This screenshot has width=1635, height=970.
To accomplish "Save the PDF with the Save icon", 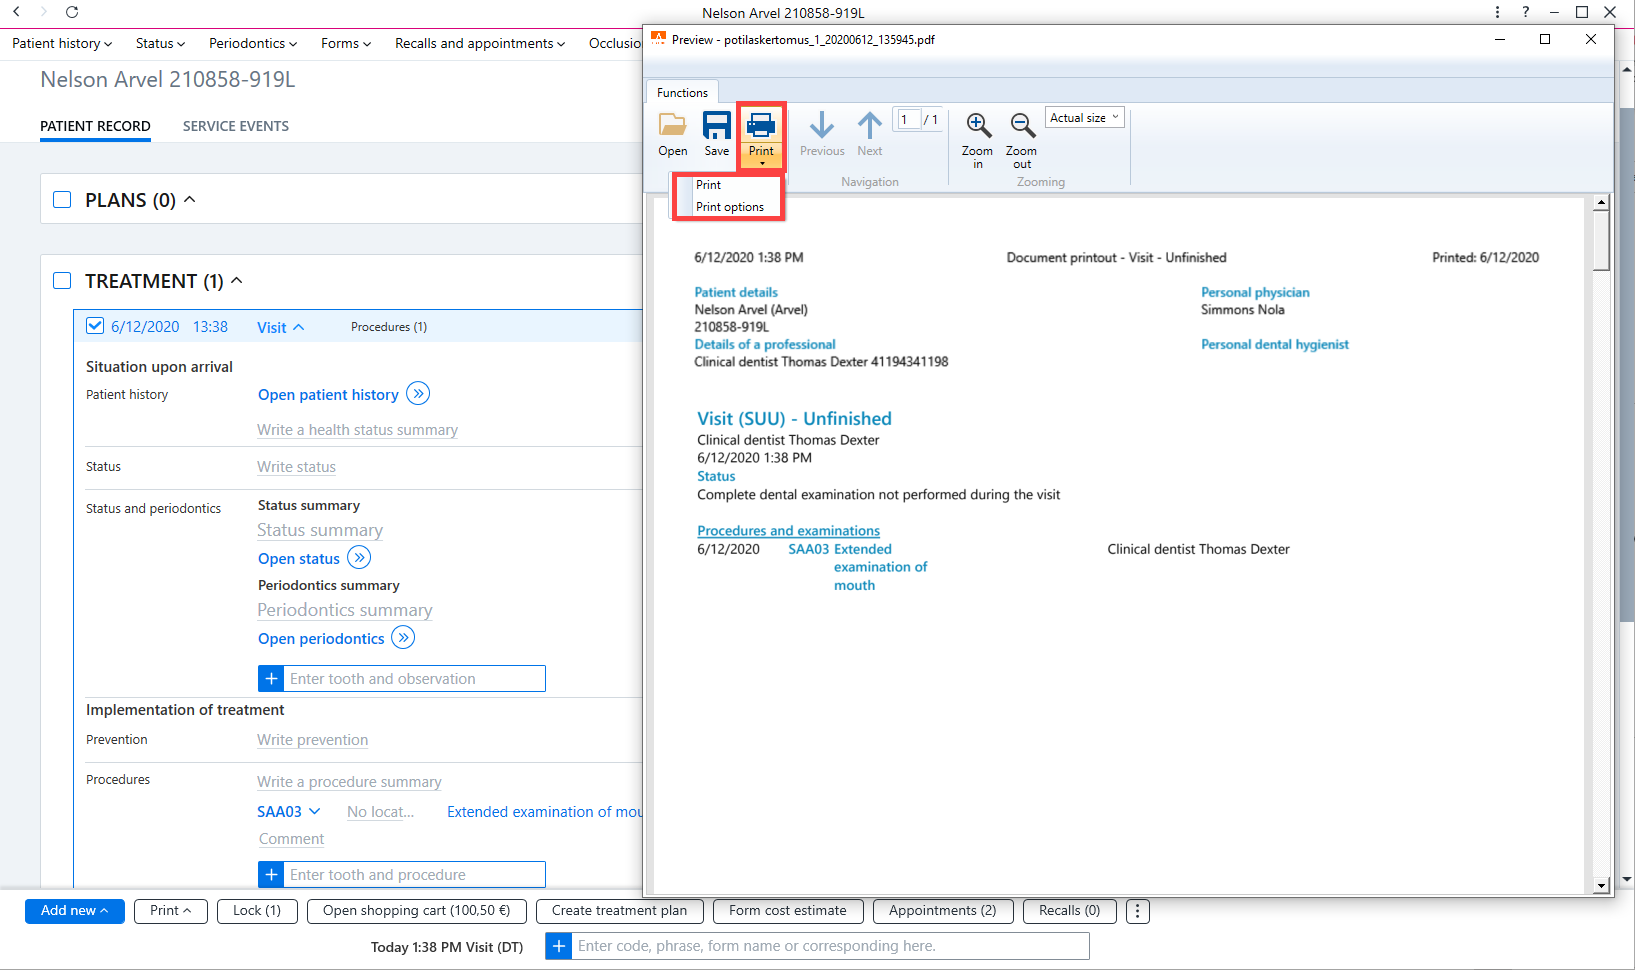I will pos(716,126).
